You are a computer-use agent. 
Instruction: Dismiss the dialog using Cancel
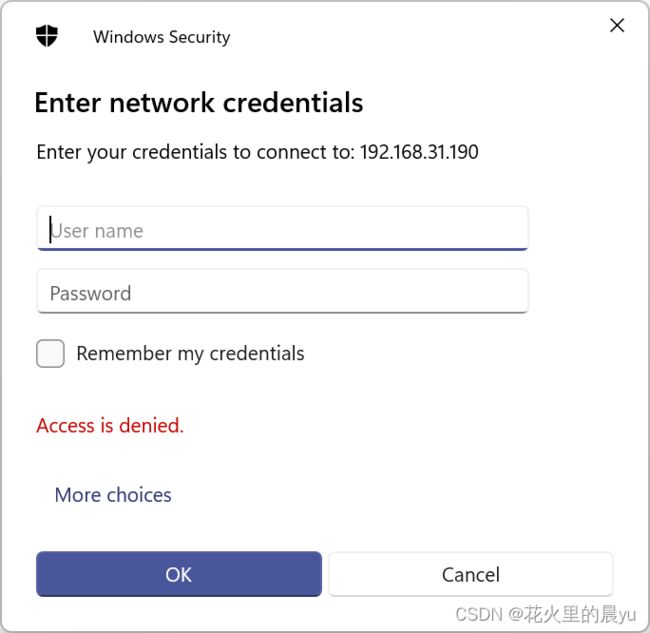(471, 574)
